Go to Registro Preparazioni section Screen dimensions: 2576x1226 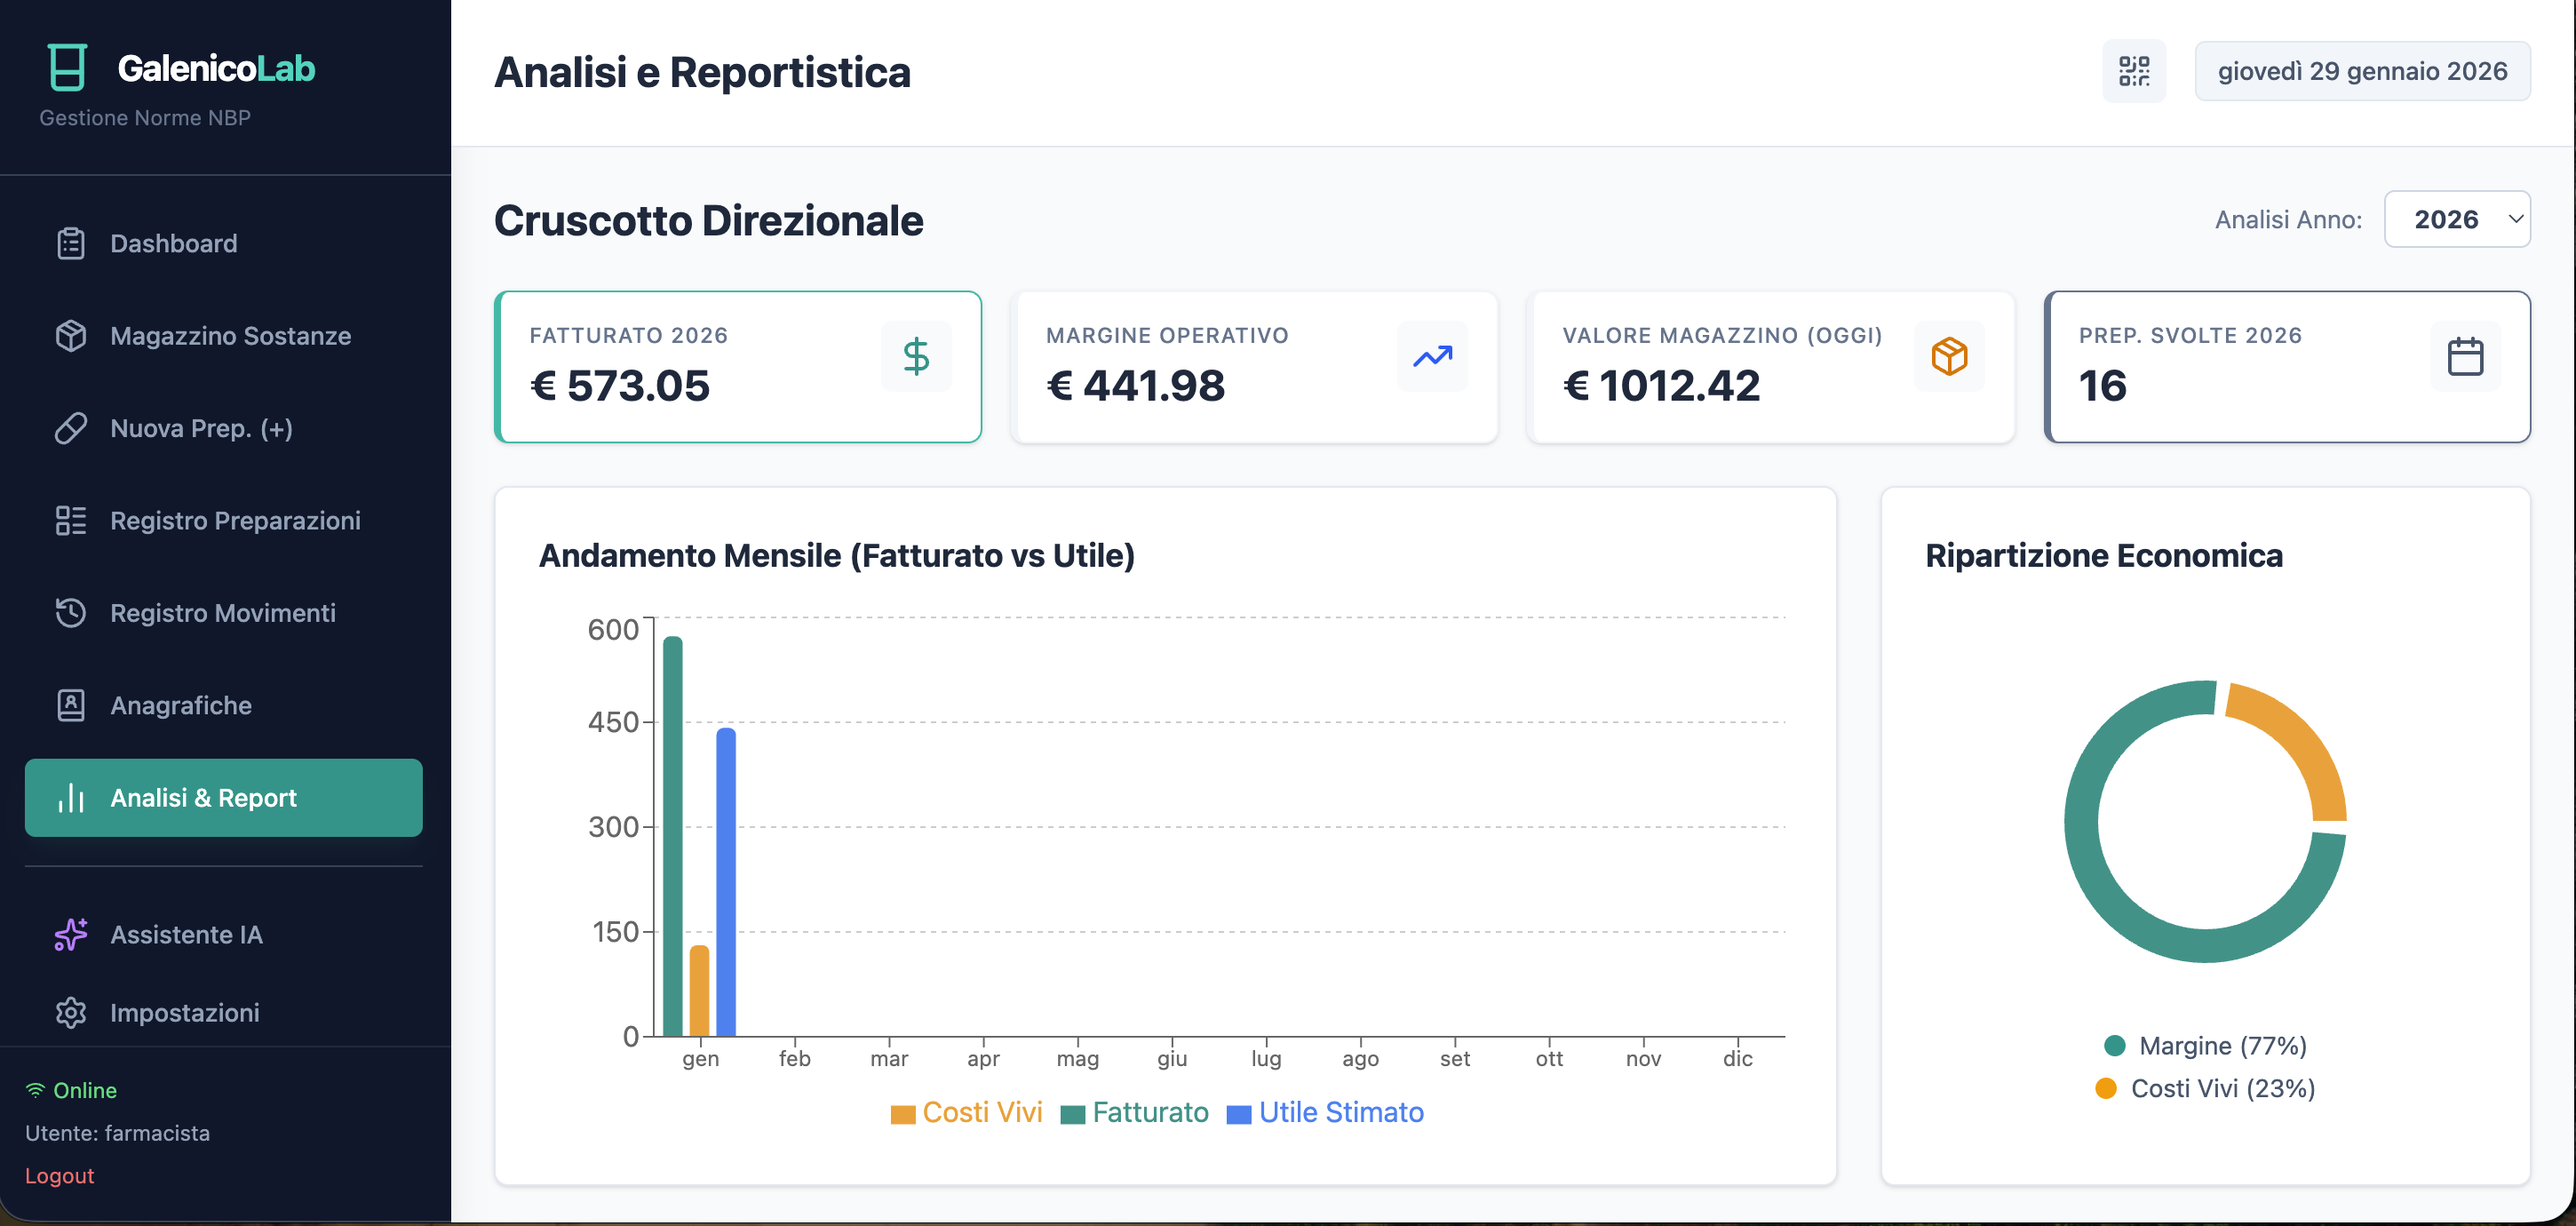234,521
